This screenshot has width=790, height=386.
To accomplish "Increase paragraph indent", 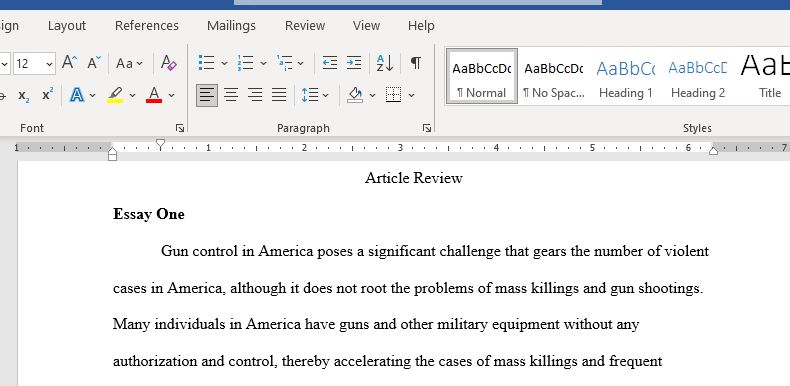I will (354, 63).
